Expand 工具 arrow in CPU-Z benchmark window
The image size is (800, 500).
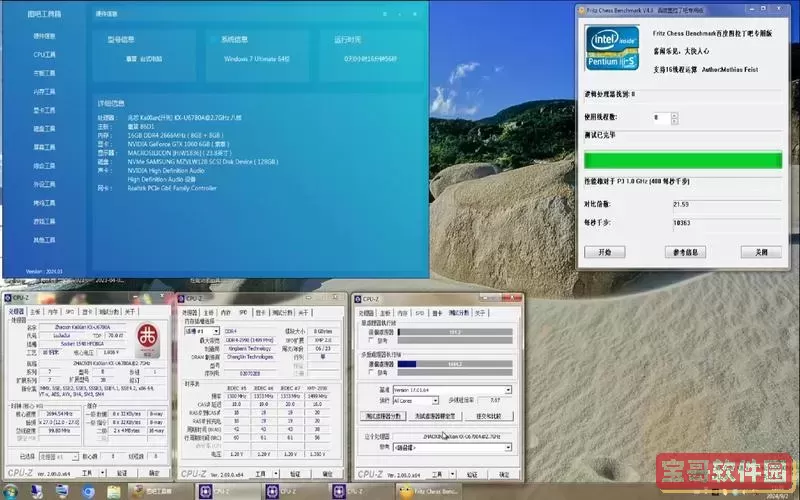(452, 474)
